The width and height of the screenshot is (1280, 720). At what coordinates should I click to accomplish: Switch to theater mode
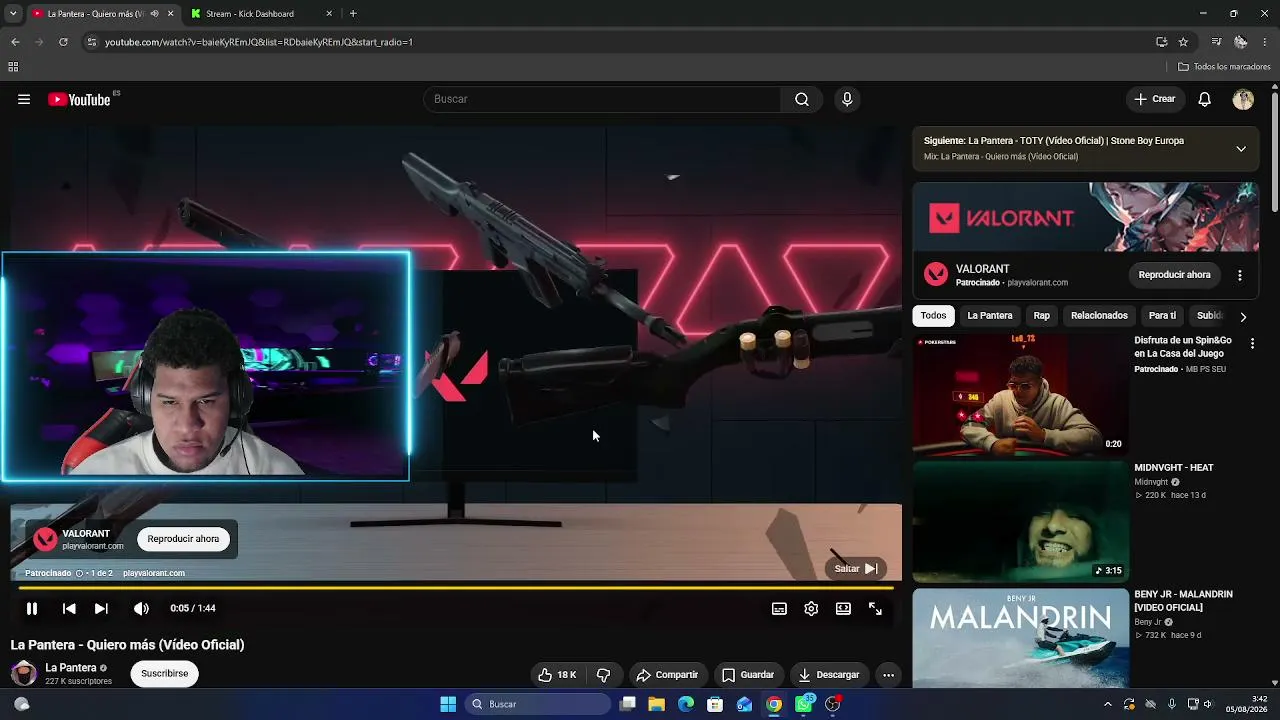(x=843, y=608)
